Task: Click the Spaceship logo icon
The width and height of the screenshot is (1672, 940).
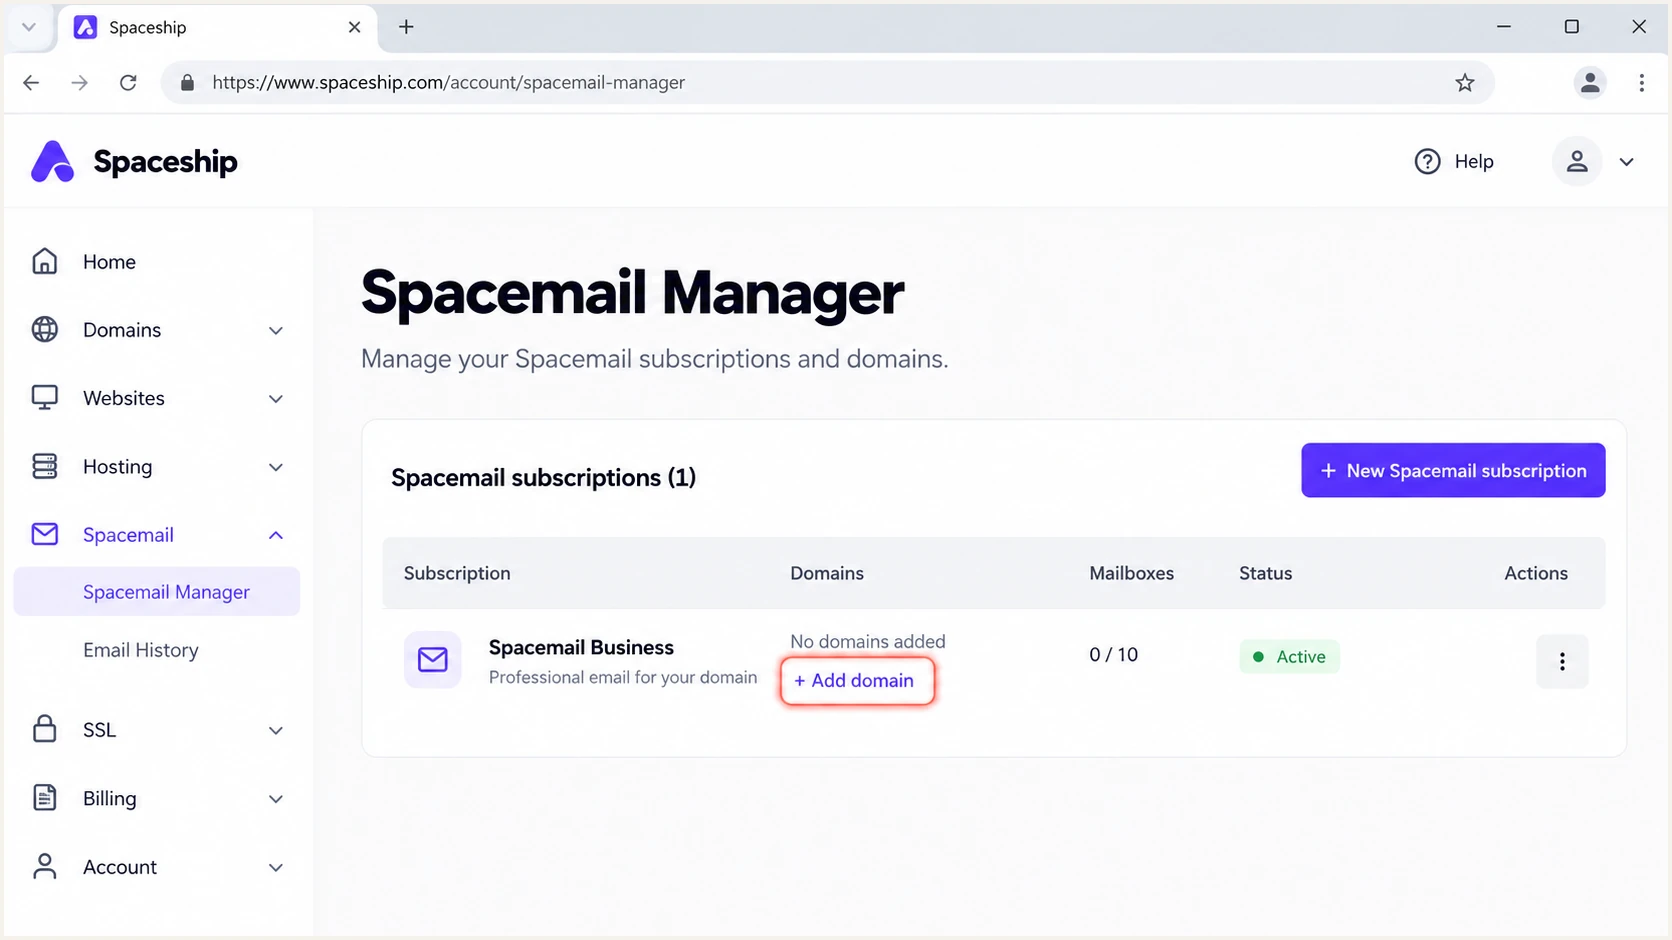Action: (52, 161)
